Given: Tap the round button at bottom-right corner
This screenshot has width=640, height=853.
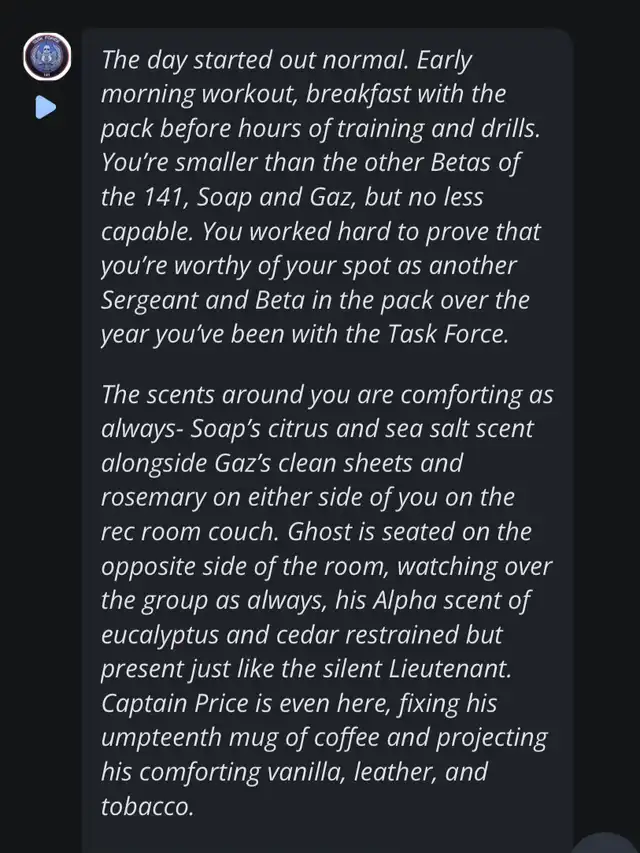Looking at the screenshot, I should tap(606, 843).
